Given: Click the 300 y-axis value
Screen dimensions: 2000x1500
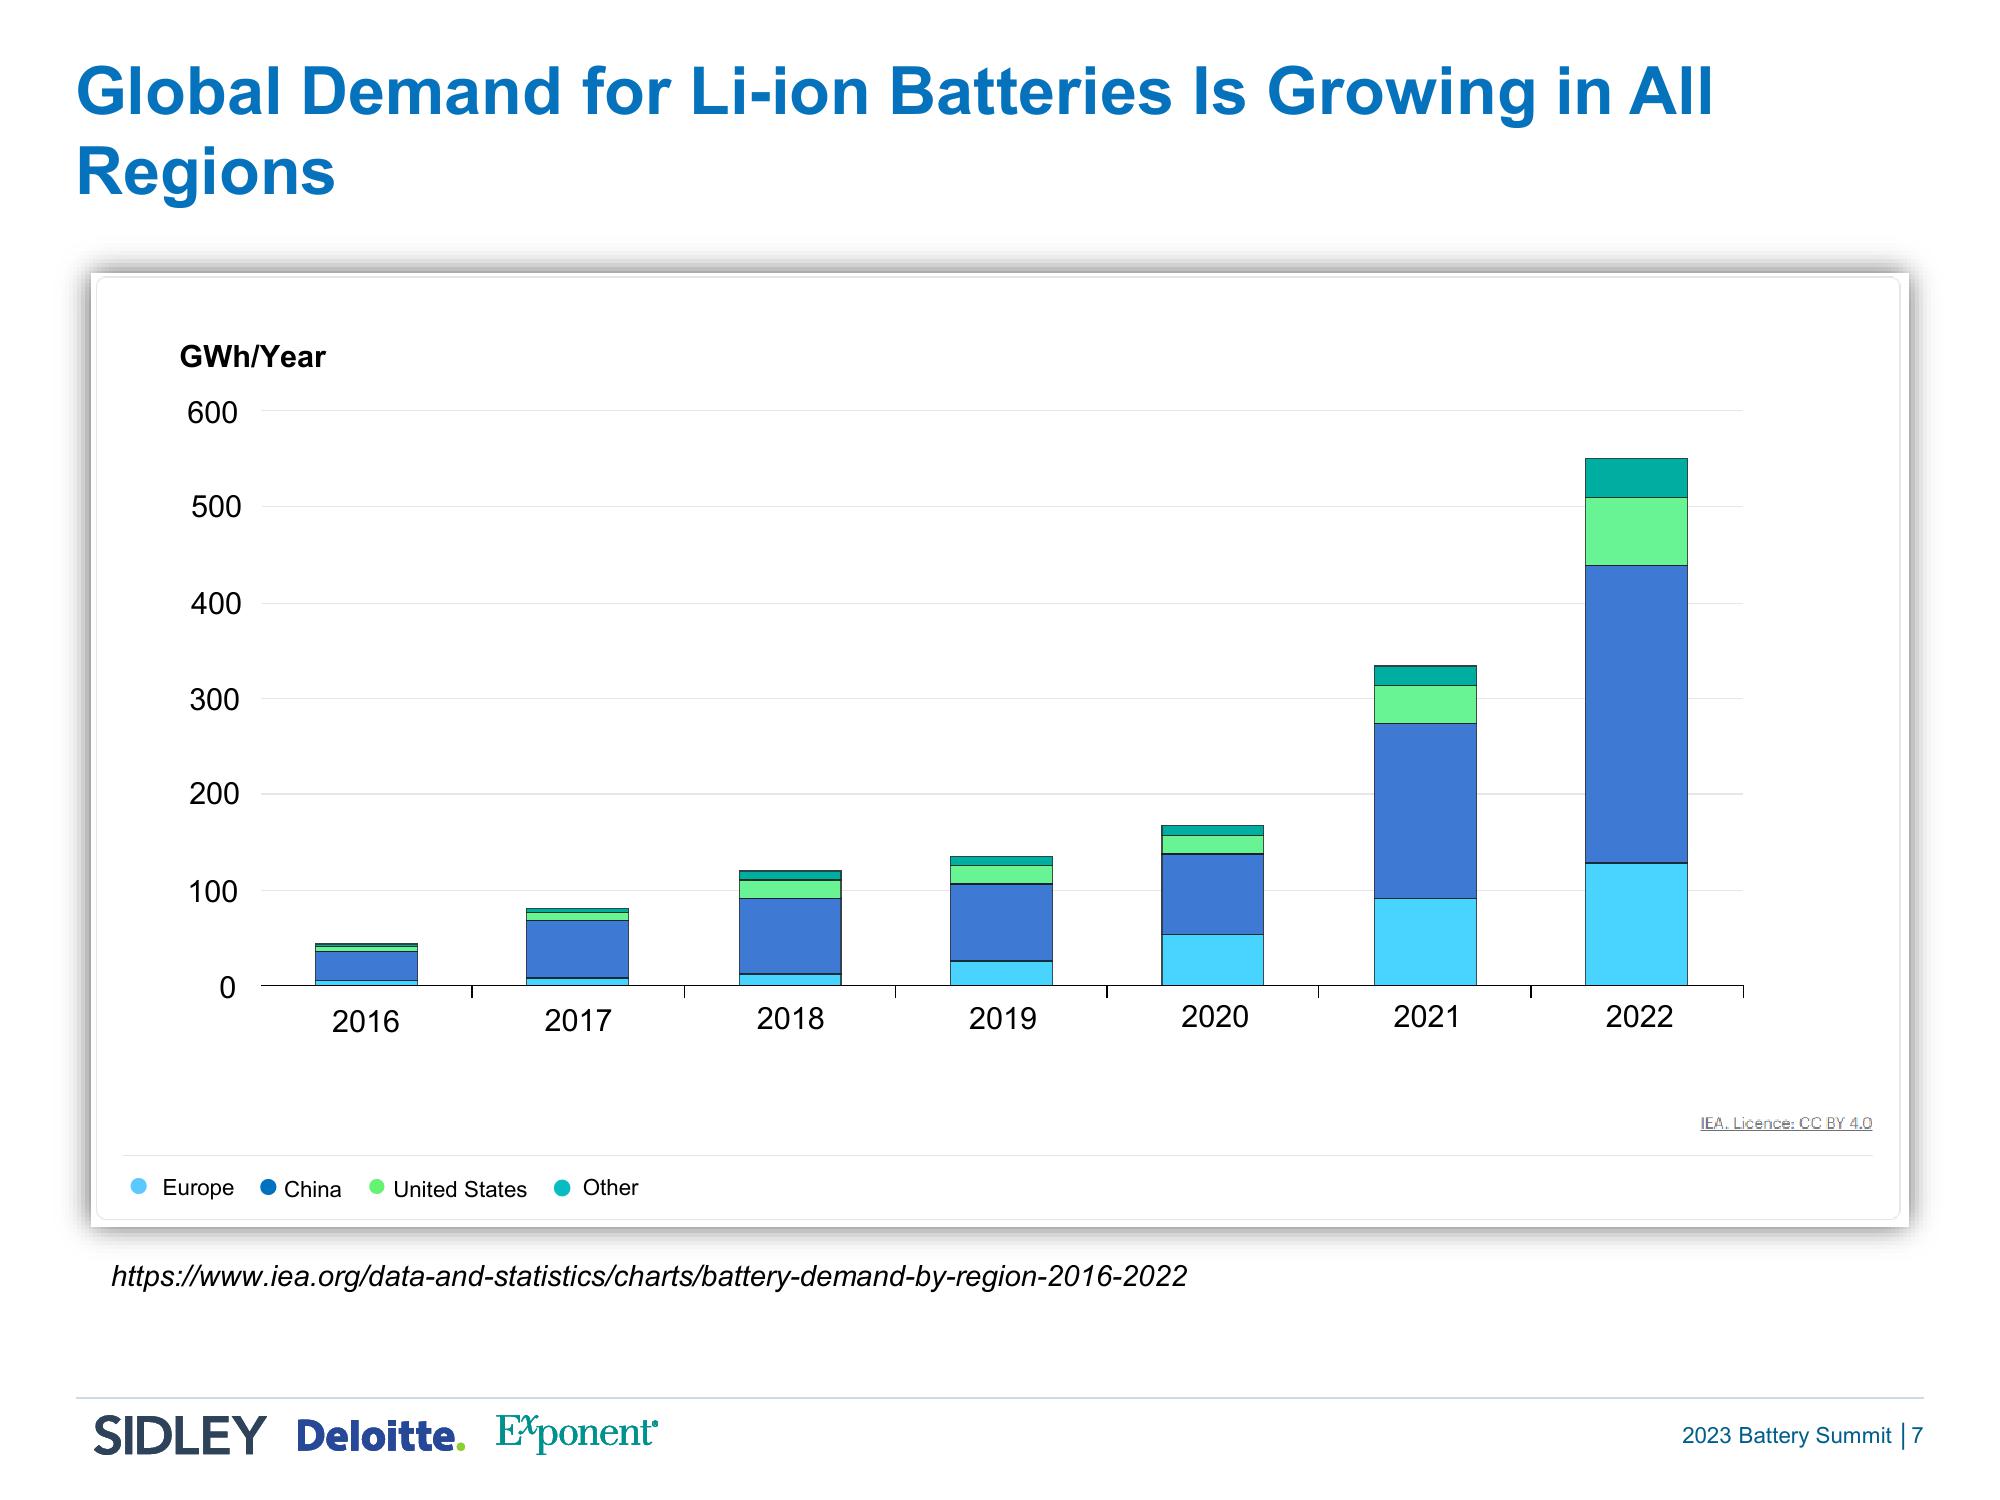Looking at the screenshot, I should [215, 700].
